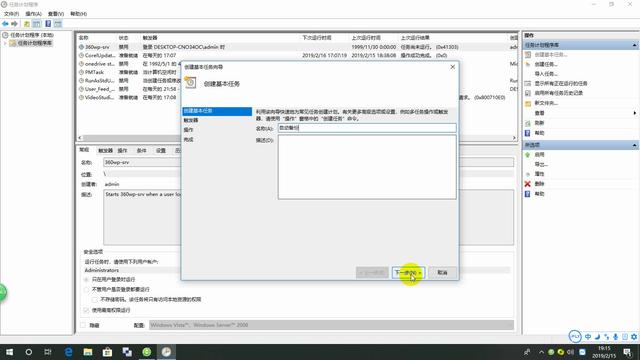
Task: Open the notification center in the taskbar
Action: pos(627,352)
